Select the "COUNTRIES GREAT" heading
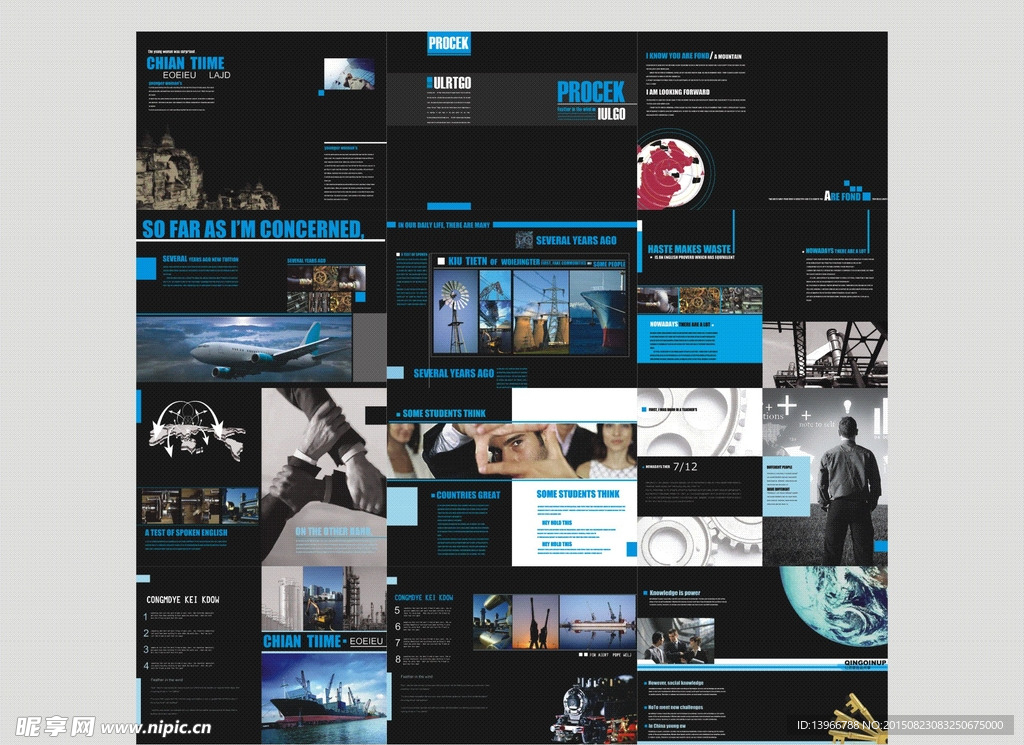 (x=467, y=495)
